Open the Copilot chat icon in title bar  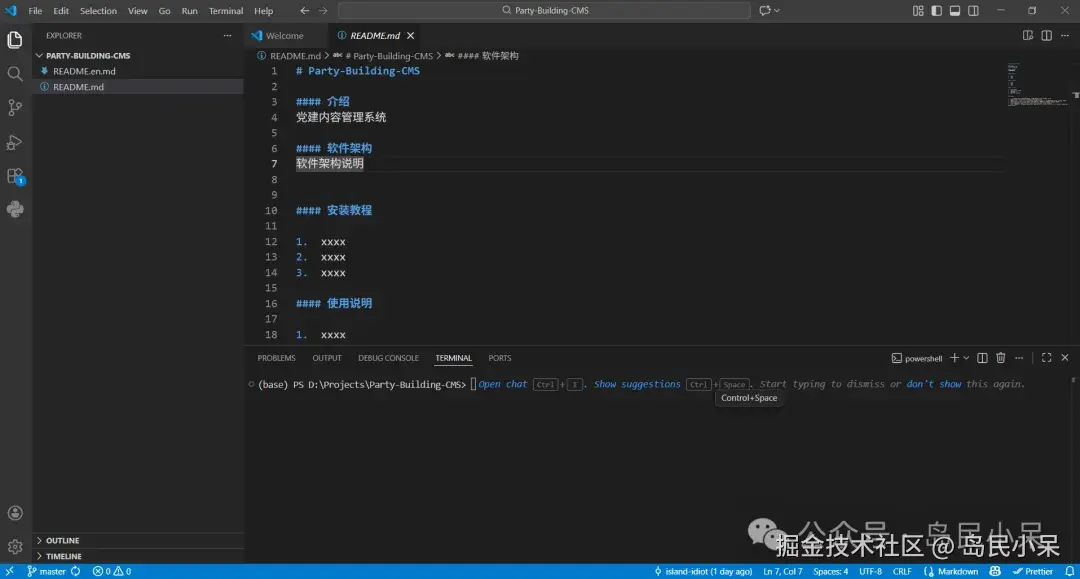tap(765, 10)
